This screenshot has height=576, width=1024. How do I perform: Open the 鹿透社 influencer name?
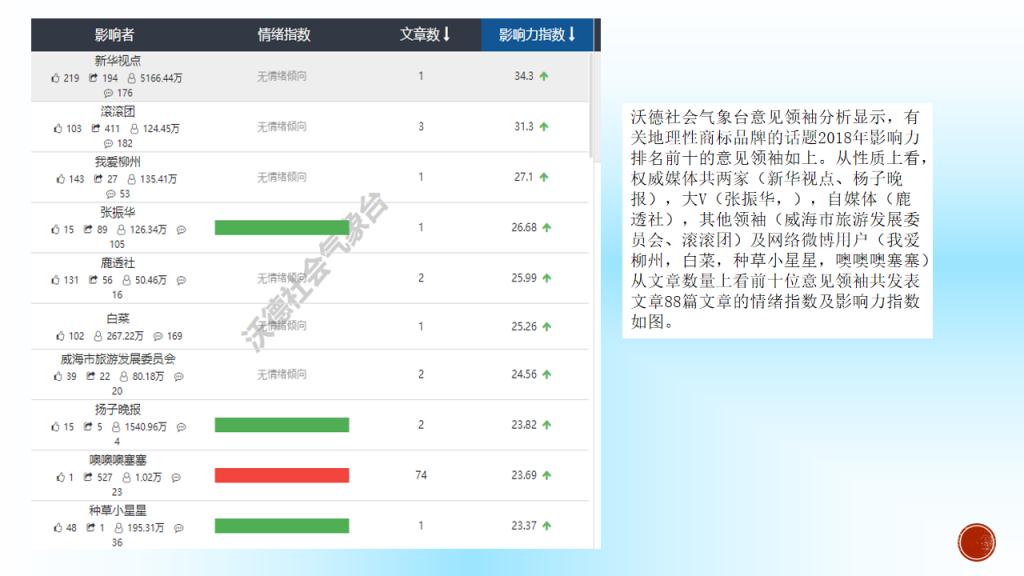[x=117, y=262]
